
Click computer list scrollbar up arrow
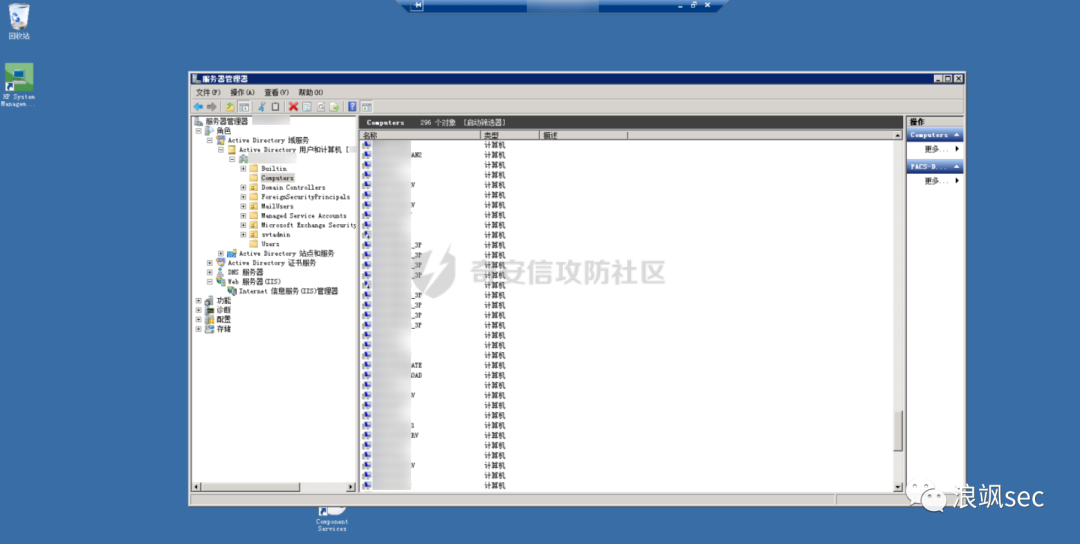pos(897,136)
